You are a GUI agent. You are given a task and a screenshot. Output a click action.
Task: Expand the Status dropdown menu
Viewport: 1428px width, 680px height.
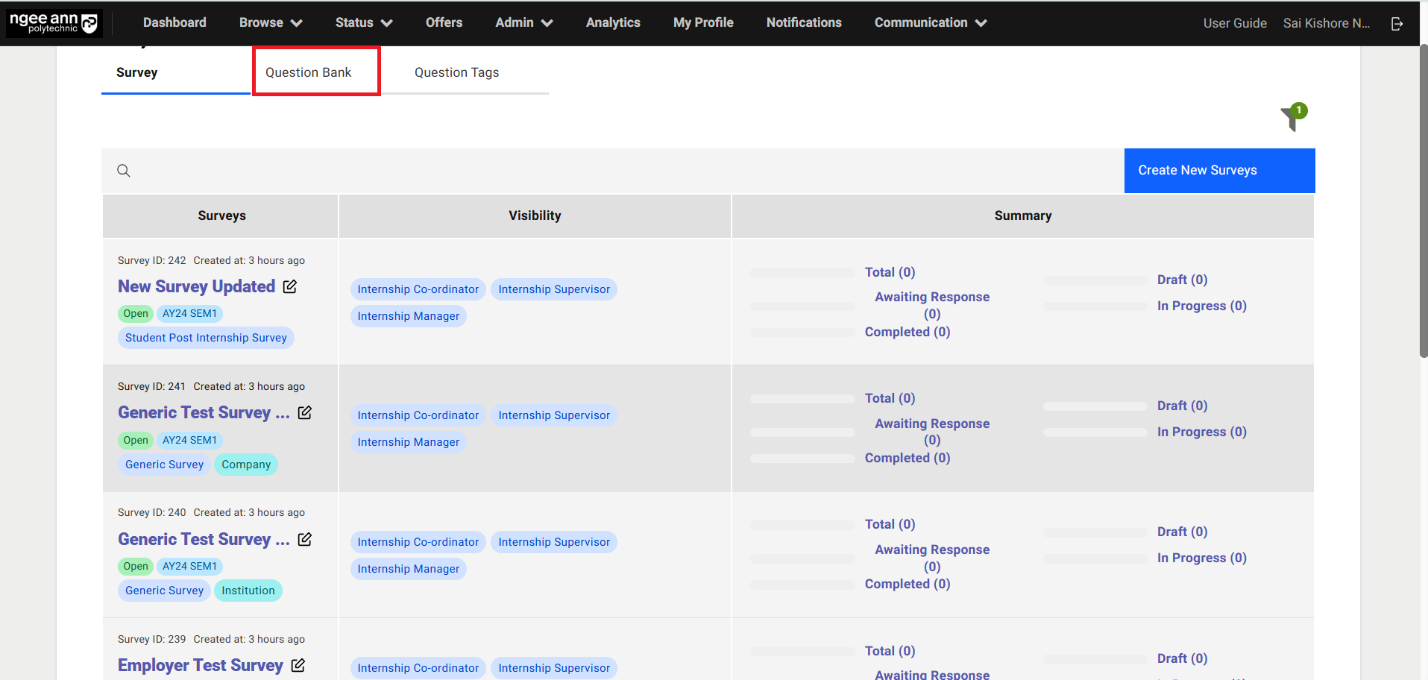click(x=364, y=23)
